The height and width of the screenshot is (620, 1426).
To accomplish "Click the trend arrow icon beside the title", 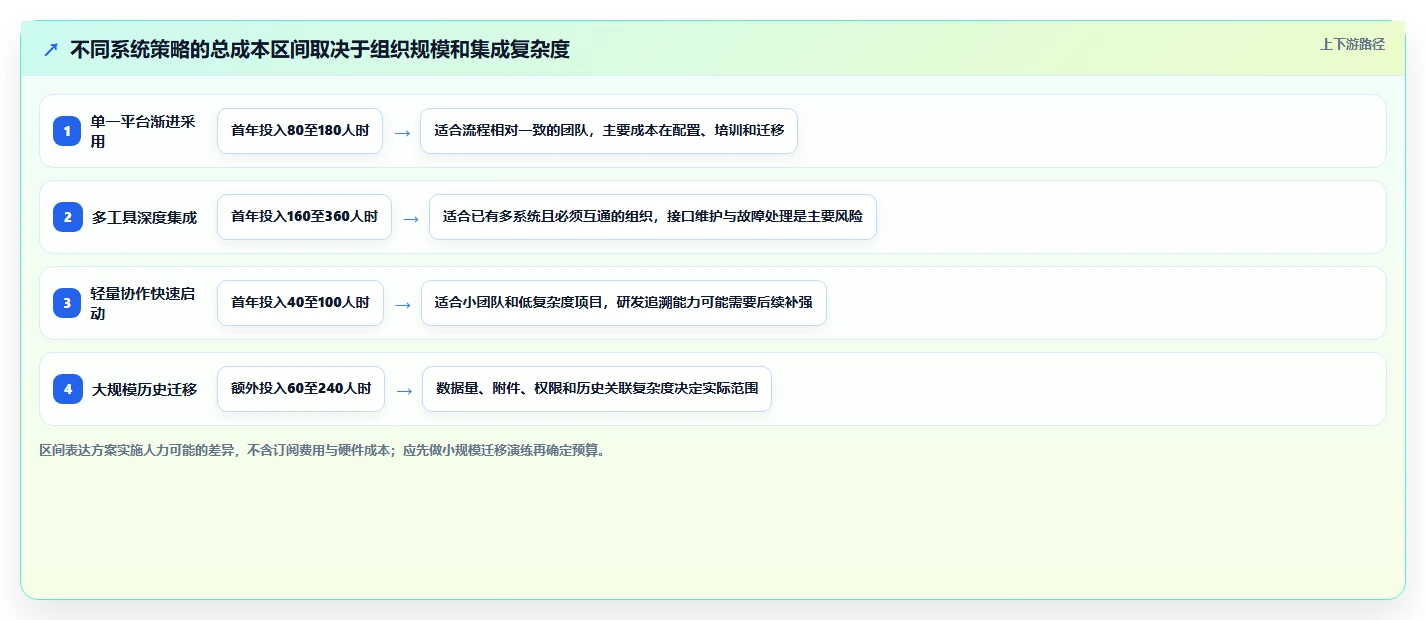I will [51, 49].
